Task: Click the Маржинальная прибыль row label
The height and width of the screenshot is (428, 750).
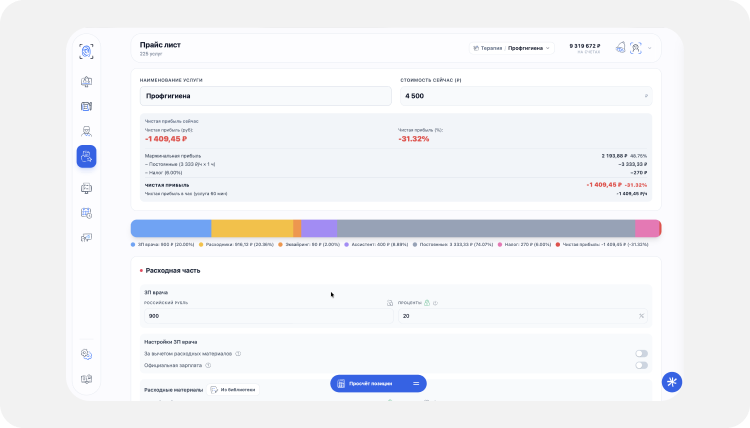Action: coord(173,156)
